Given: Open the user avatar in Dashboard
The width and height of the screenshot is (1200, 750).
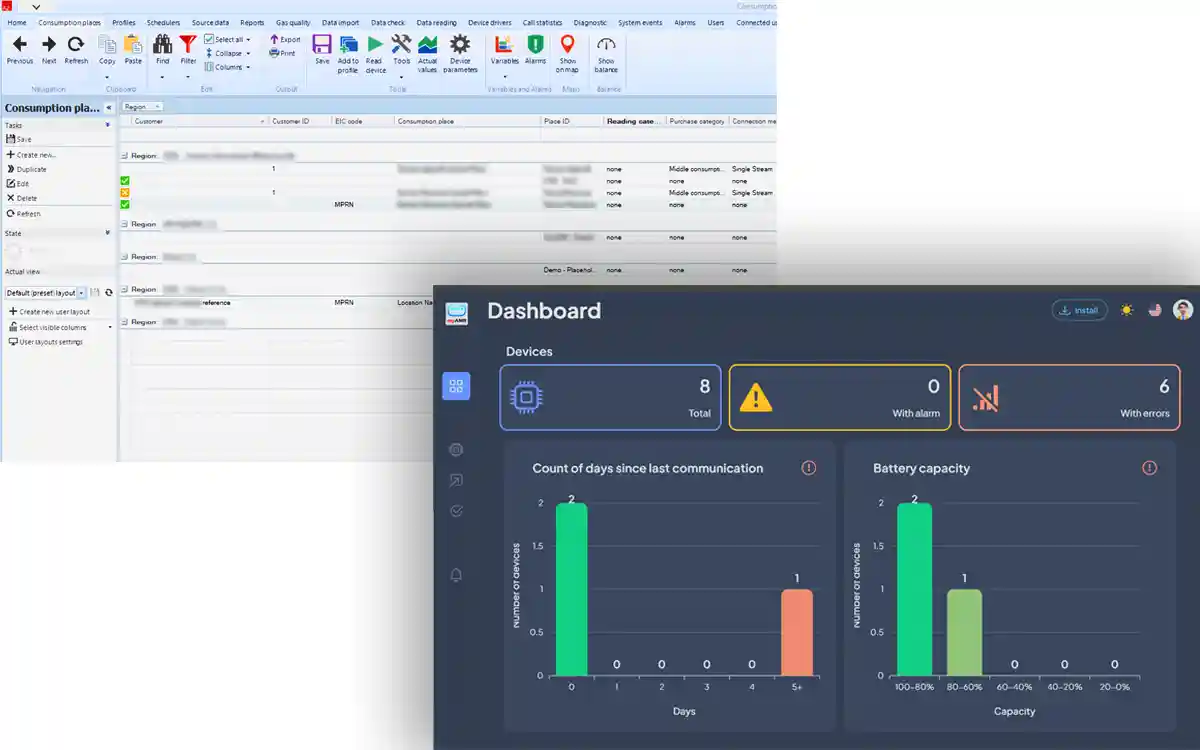Looking at the screenshot, I should tap(1183, 310).
